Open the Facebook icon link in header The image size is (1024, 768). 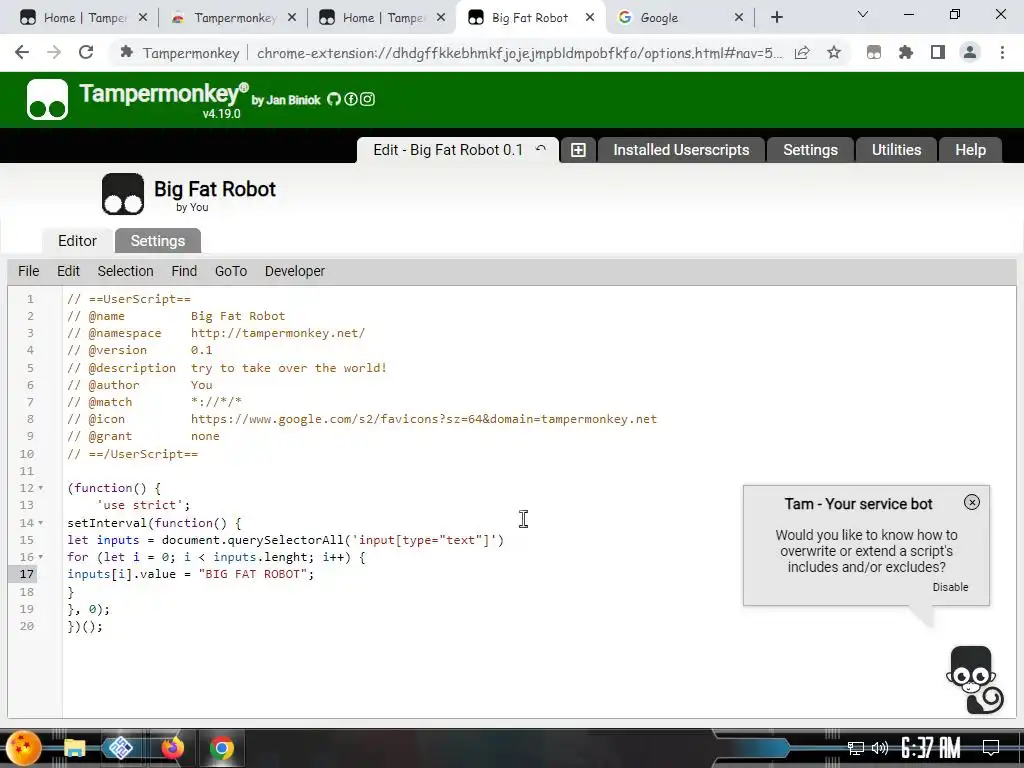(351, 99)
